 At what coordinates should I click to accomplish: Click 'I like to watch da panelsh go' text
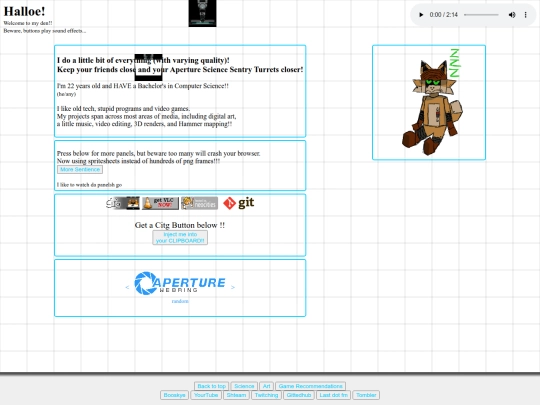89,185
